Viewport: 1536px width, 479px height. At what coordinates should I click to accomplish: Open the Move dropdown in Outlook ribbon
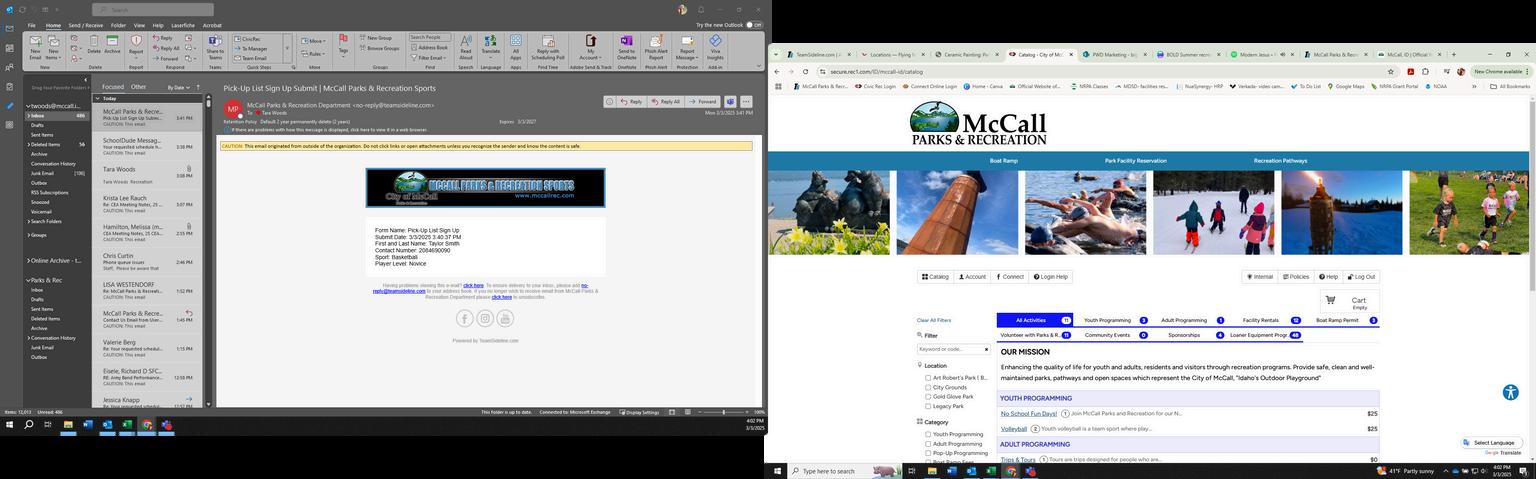point(312,41)
